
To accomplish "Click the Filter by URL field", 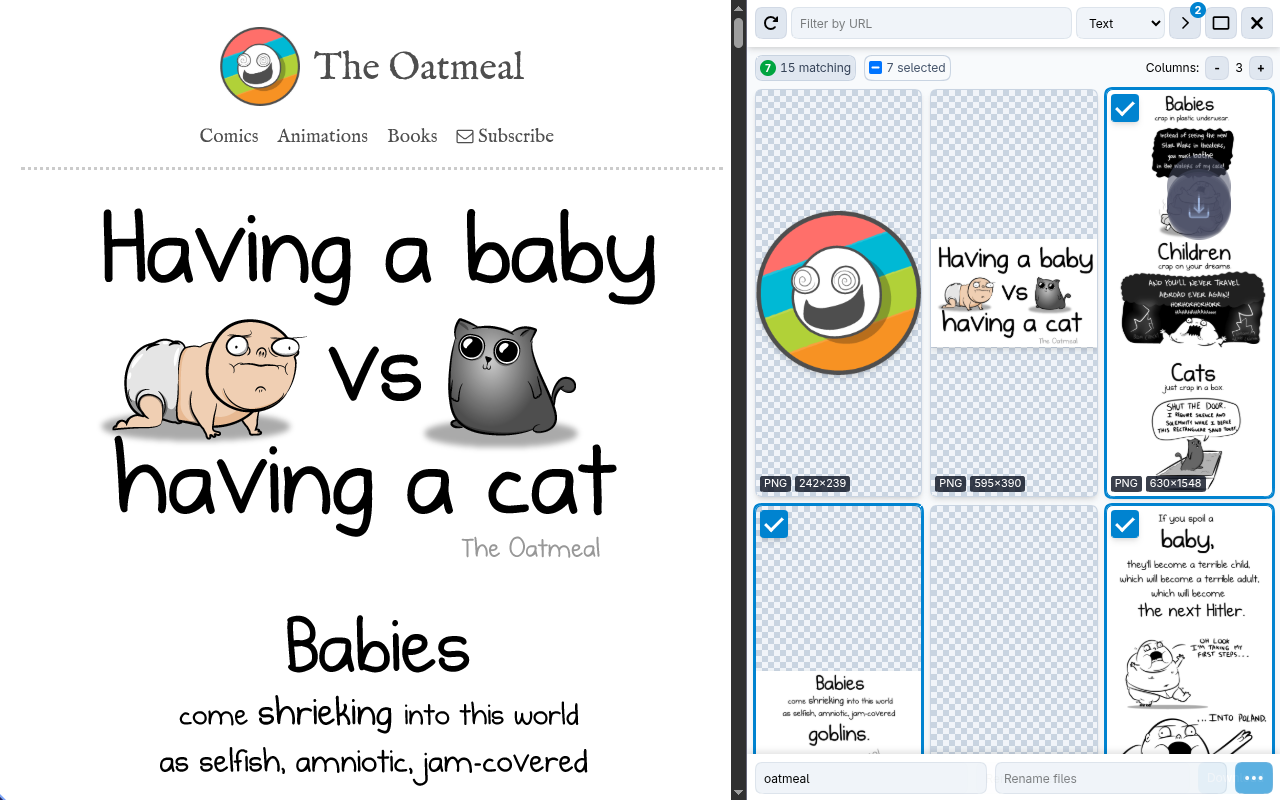I will pos(931,23).
